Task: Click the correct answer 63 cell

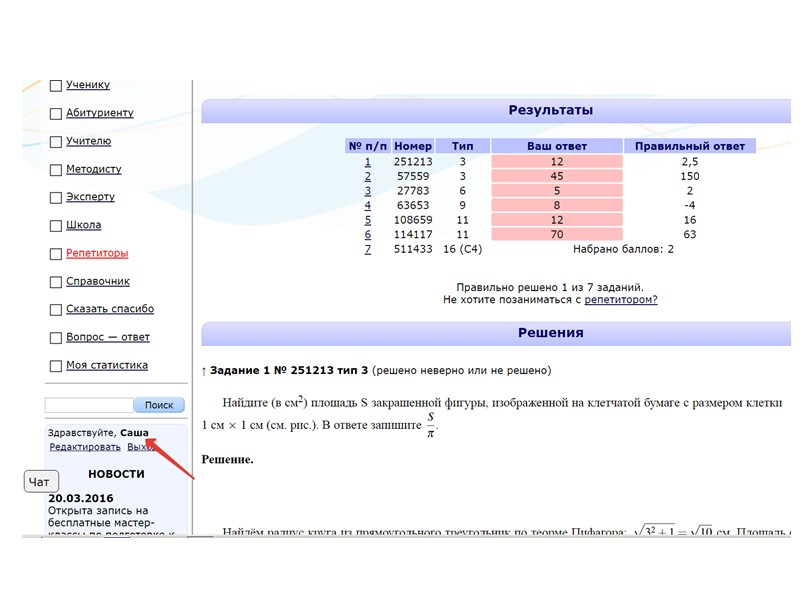Action: pyautogui.click(x=690, y=235)
